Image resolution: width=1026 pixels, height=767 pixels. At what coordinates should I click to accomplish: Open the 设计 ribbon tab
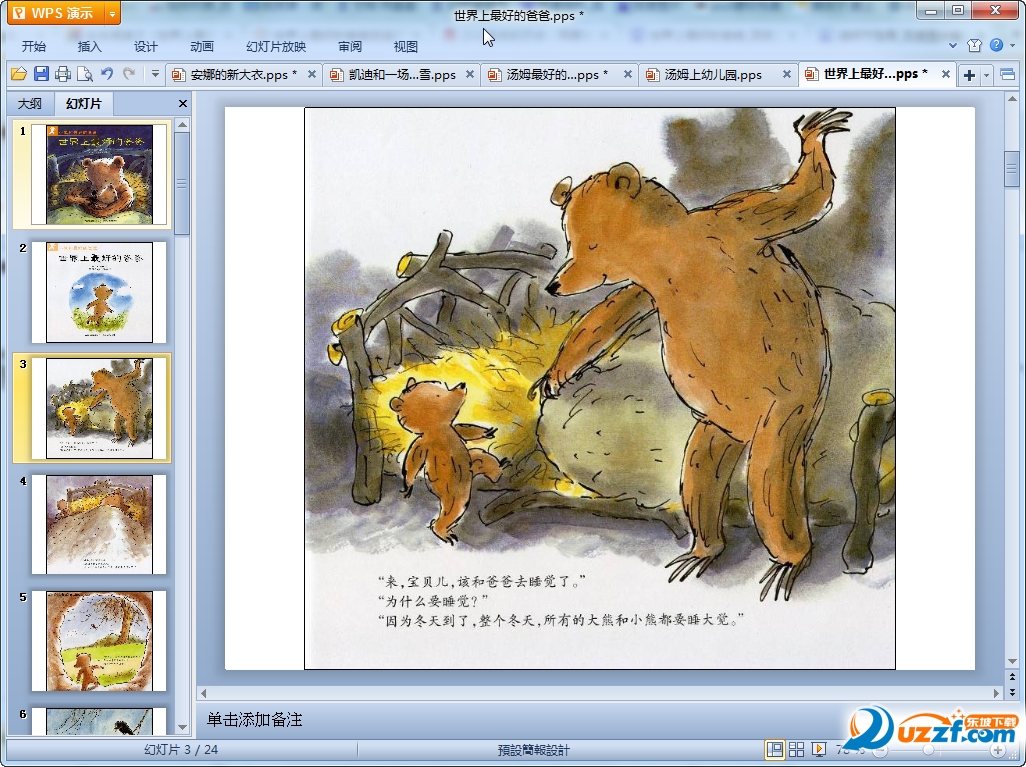click(146, 46)
